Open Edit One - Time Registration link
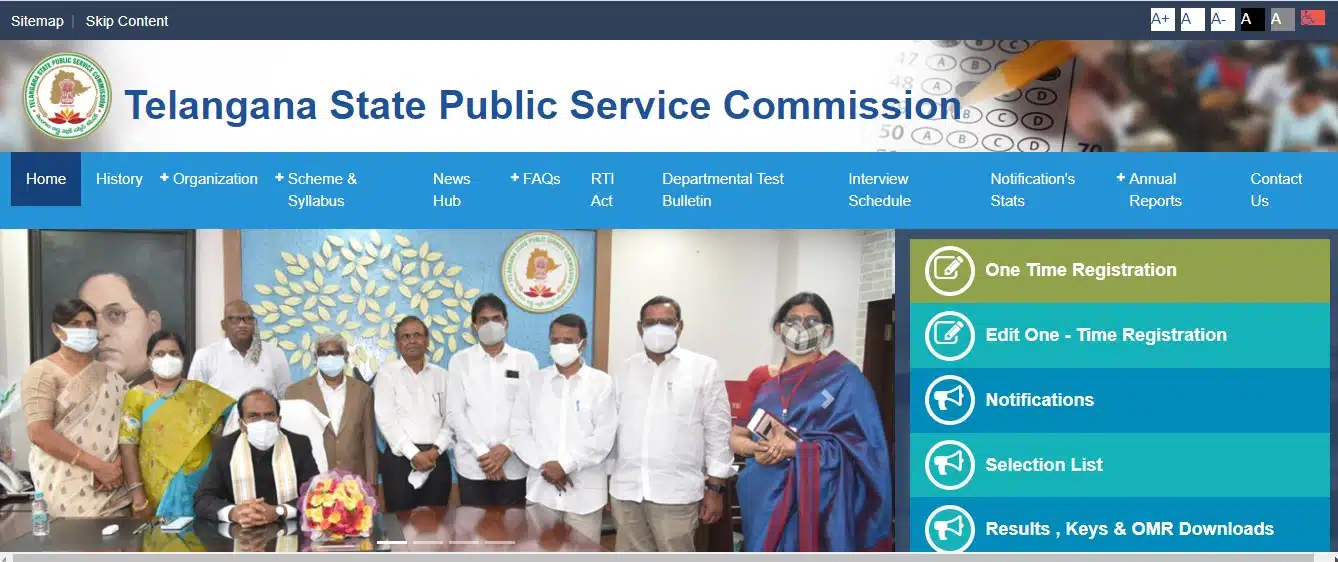 pyautogui.click(x=1119, y=335)
